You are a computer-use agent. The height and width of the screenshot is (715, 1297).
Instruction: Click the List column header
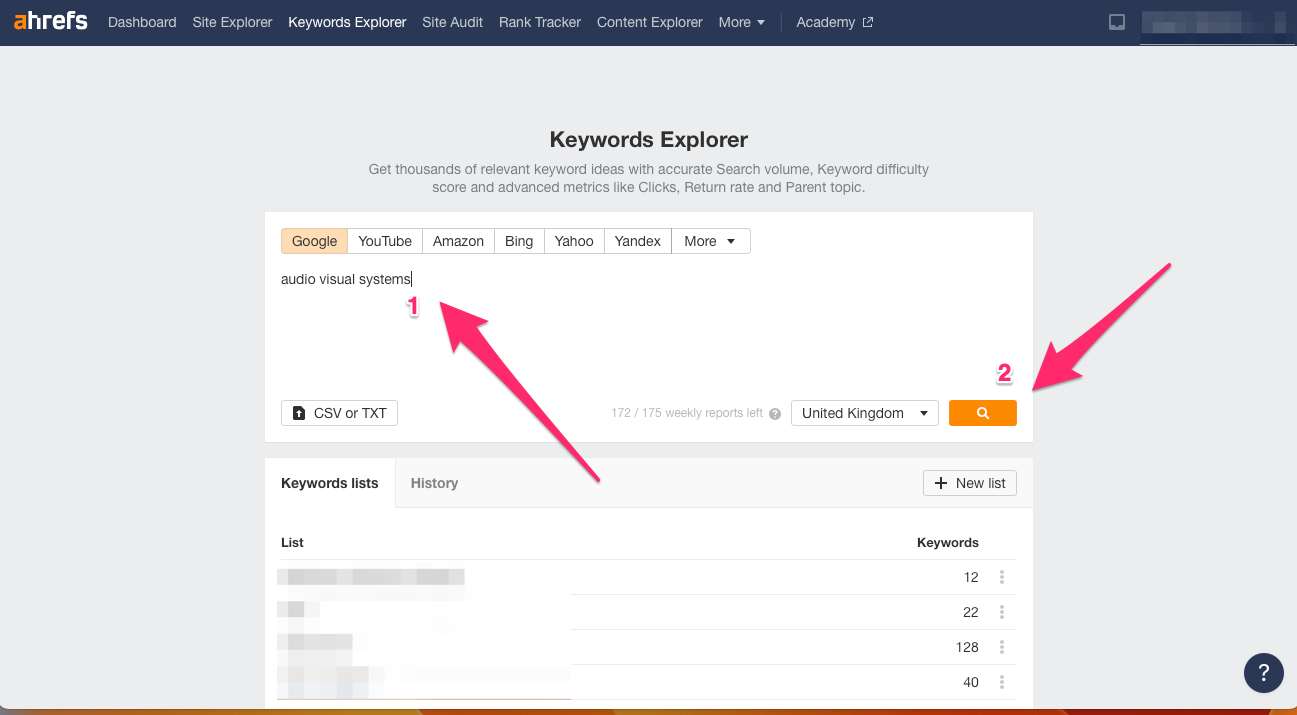coord(292,542)
